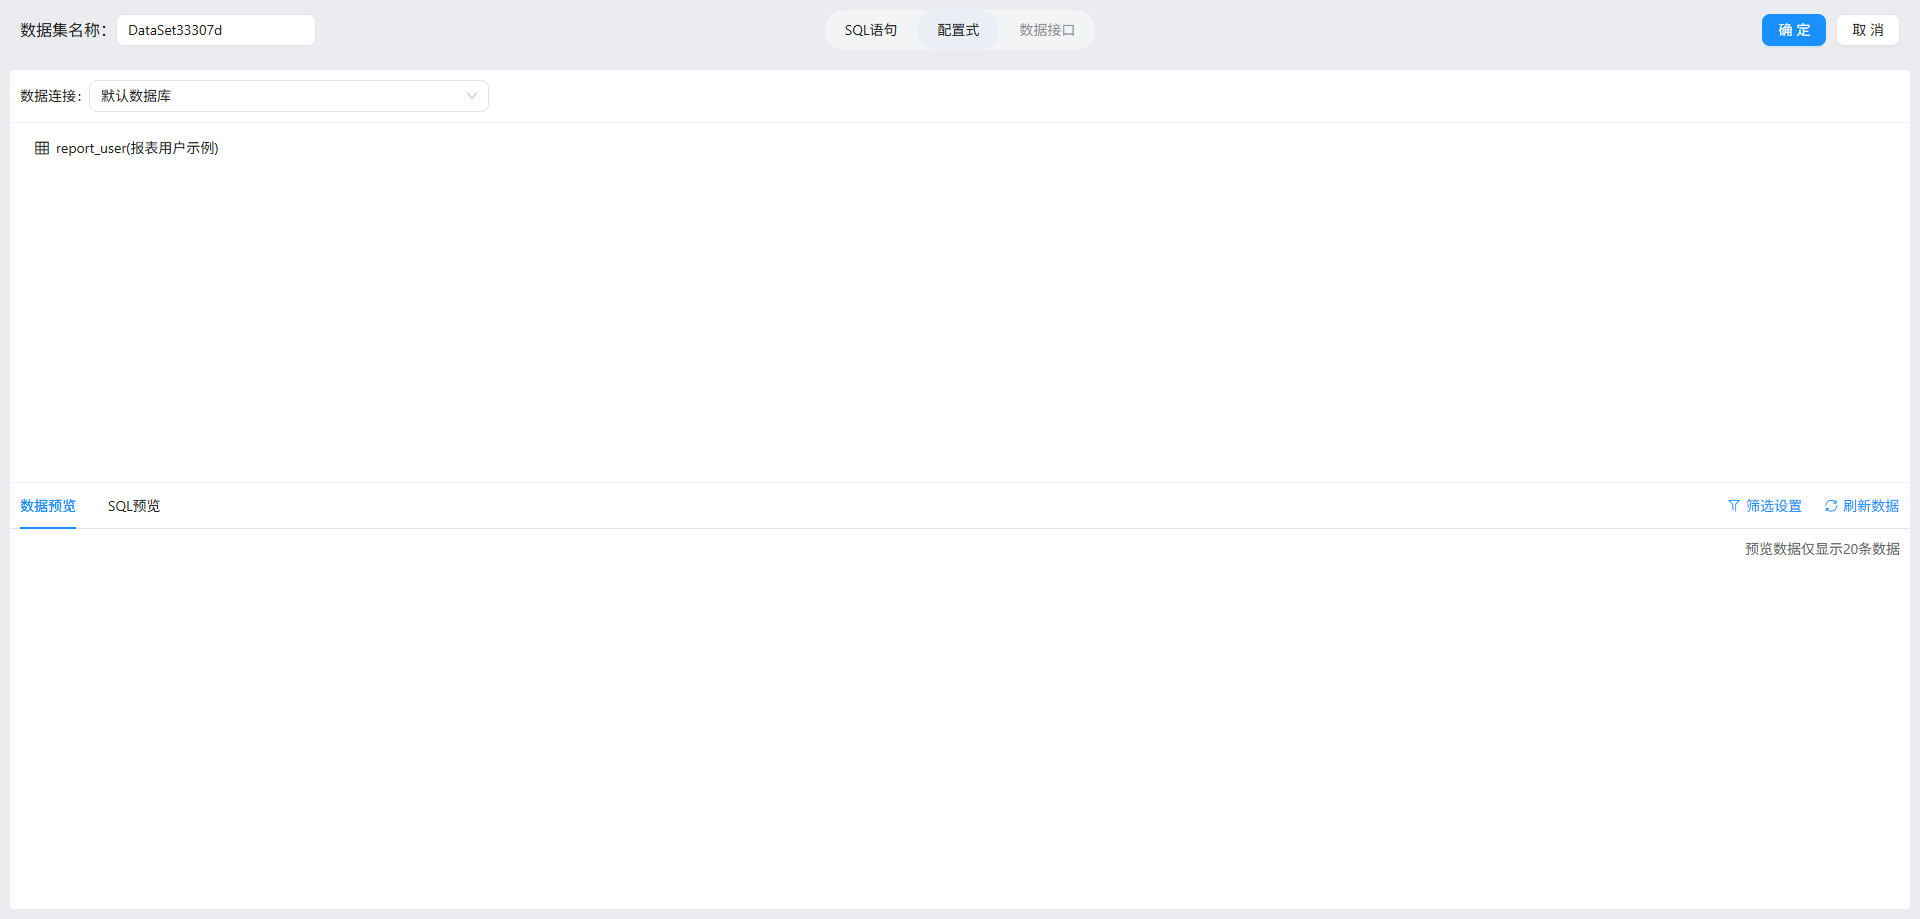Switch to the 数据接口 mode tab
This screenshot has width=1920, height=919.
1047,30
